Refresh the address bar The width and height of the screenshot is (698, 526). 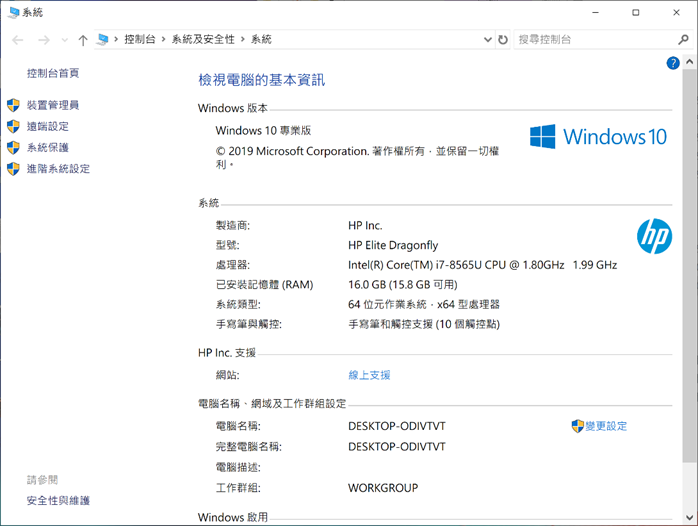(x=503, y=40)
